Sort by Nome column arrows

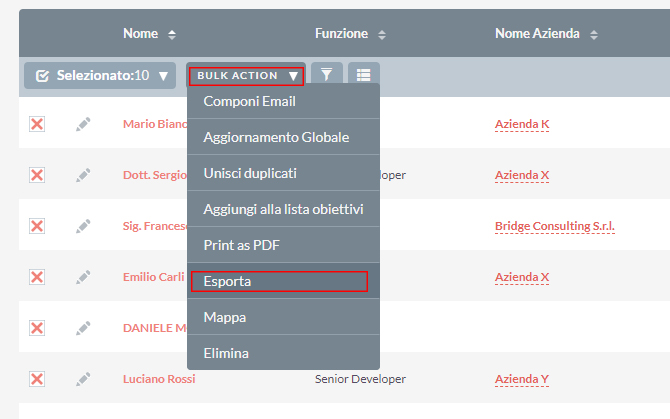pos(172,34)
